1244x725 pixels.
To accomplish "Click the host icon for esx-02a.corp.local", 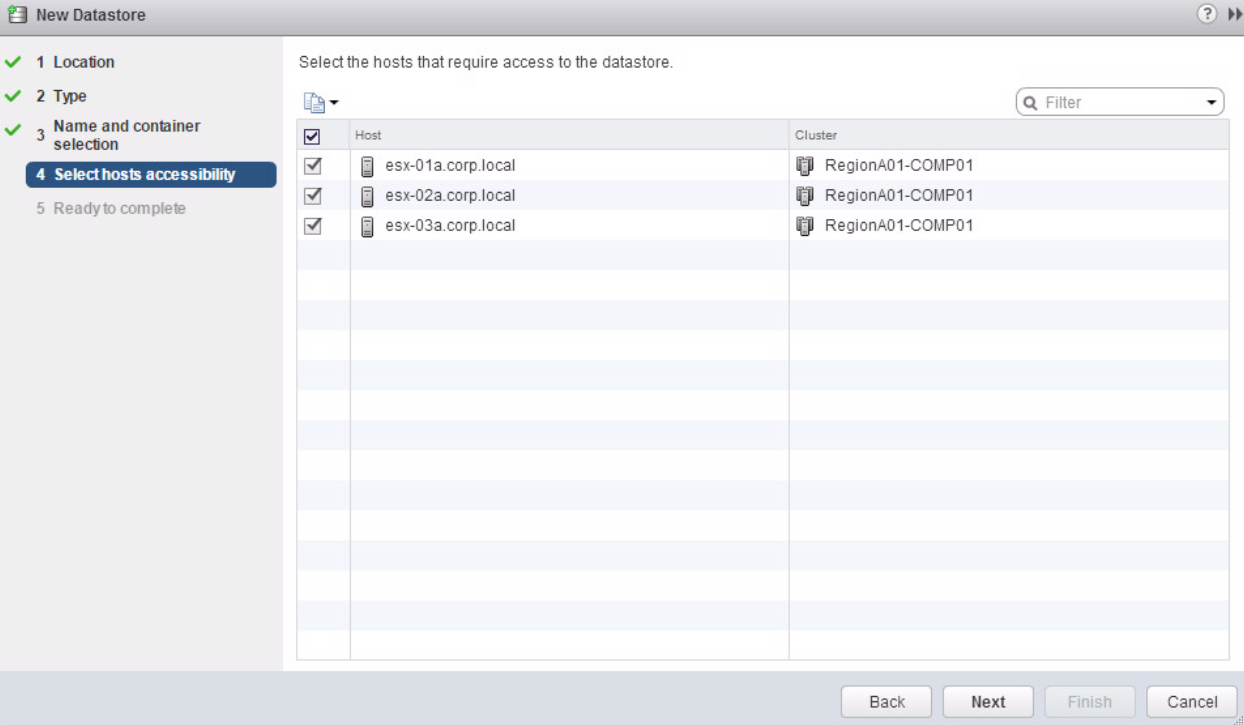I will click(367, 195).
